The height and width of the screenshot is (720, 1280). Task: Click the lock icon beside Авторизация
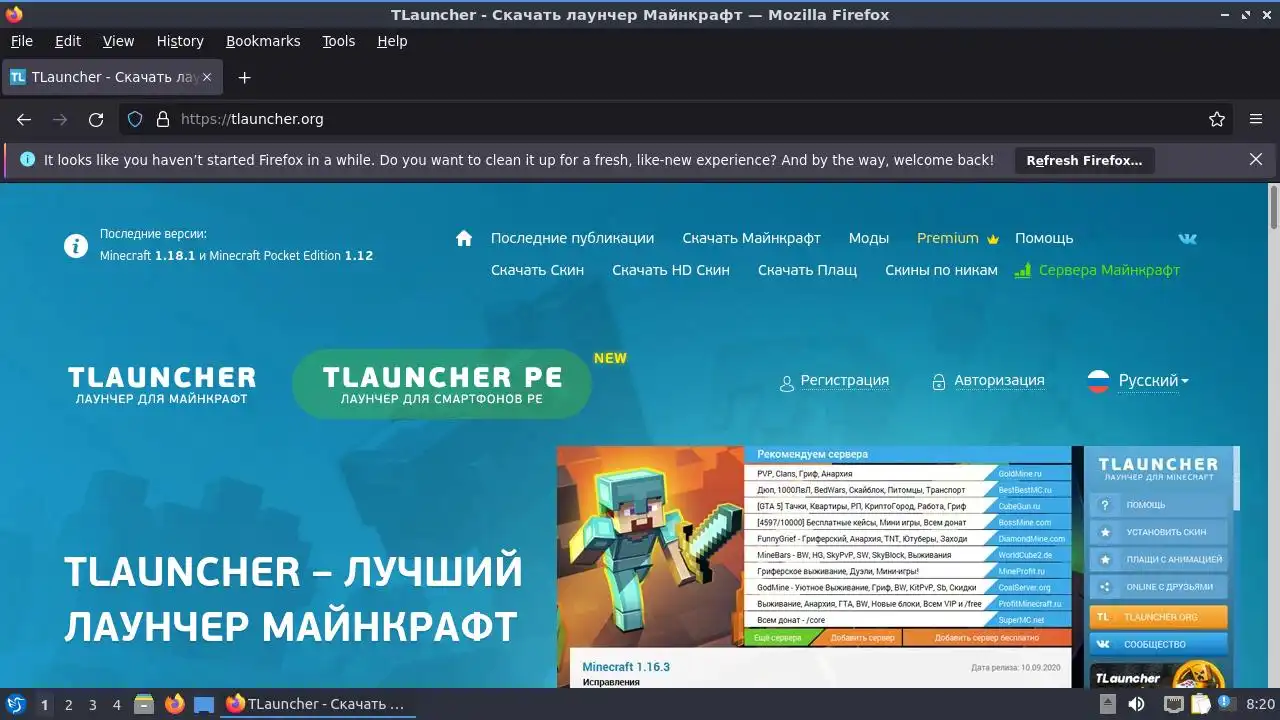tap(939, 382)
